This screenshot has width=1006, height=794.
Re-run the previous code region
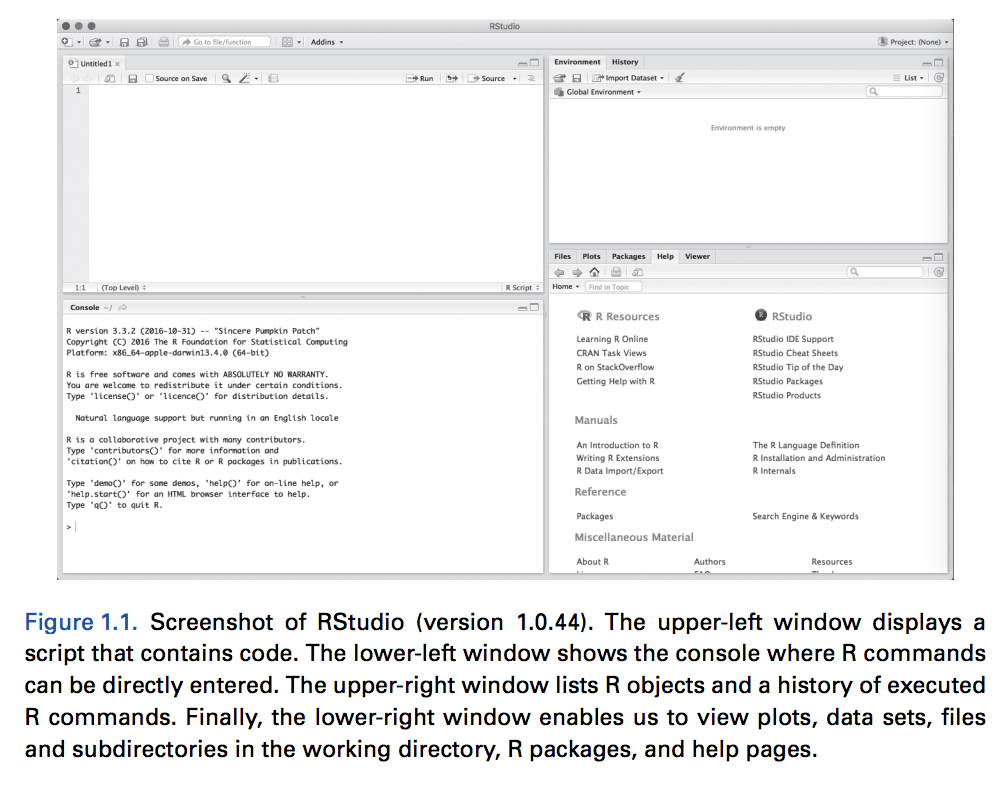tap(452, 78)
